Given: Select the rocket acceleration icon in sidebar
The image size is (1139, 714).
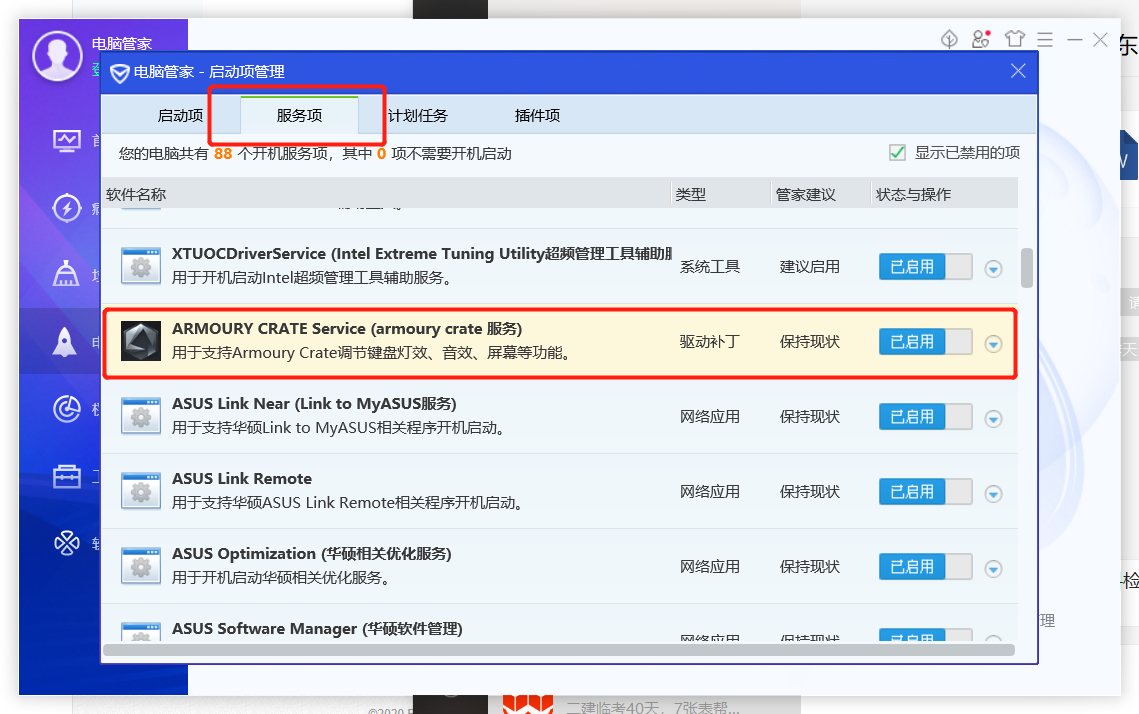Looking at the screenshot, I should click(x=65, y=341).
